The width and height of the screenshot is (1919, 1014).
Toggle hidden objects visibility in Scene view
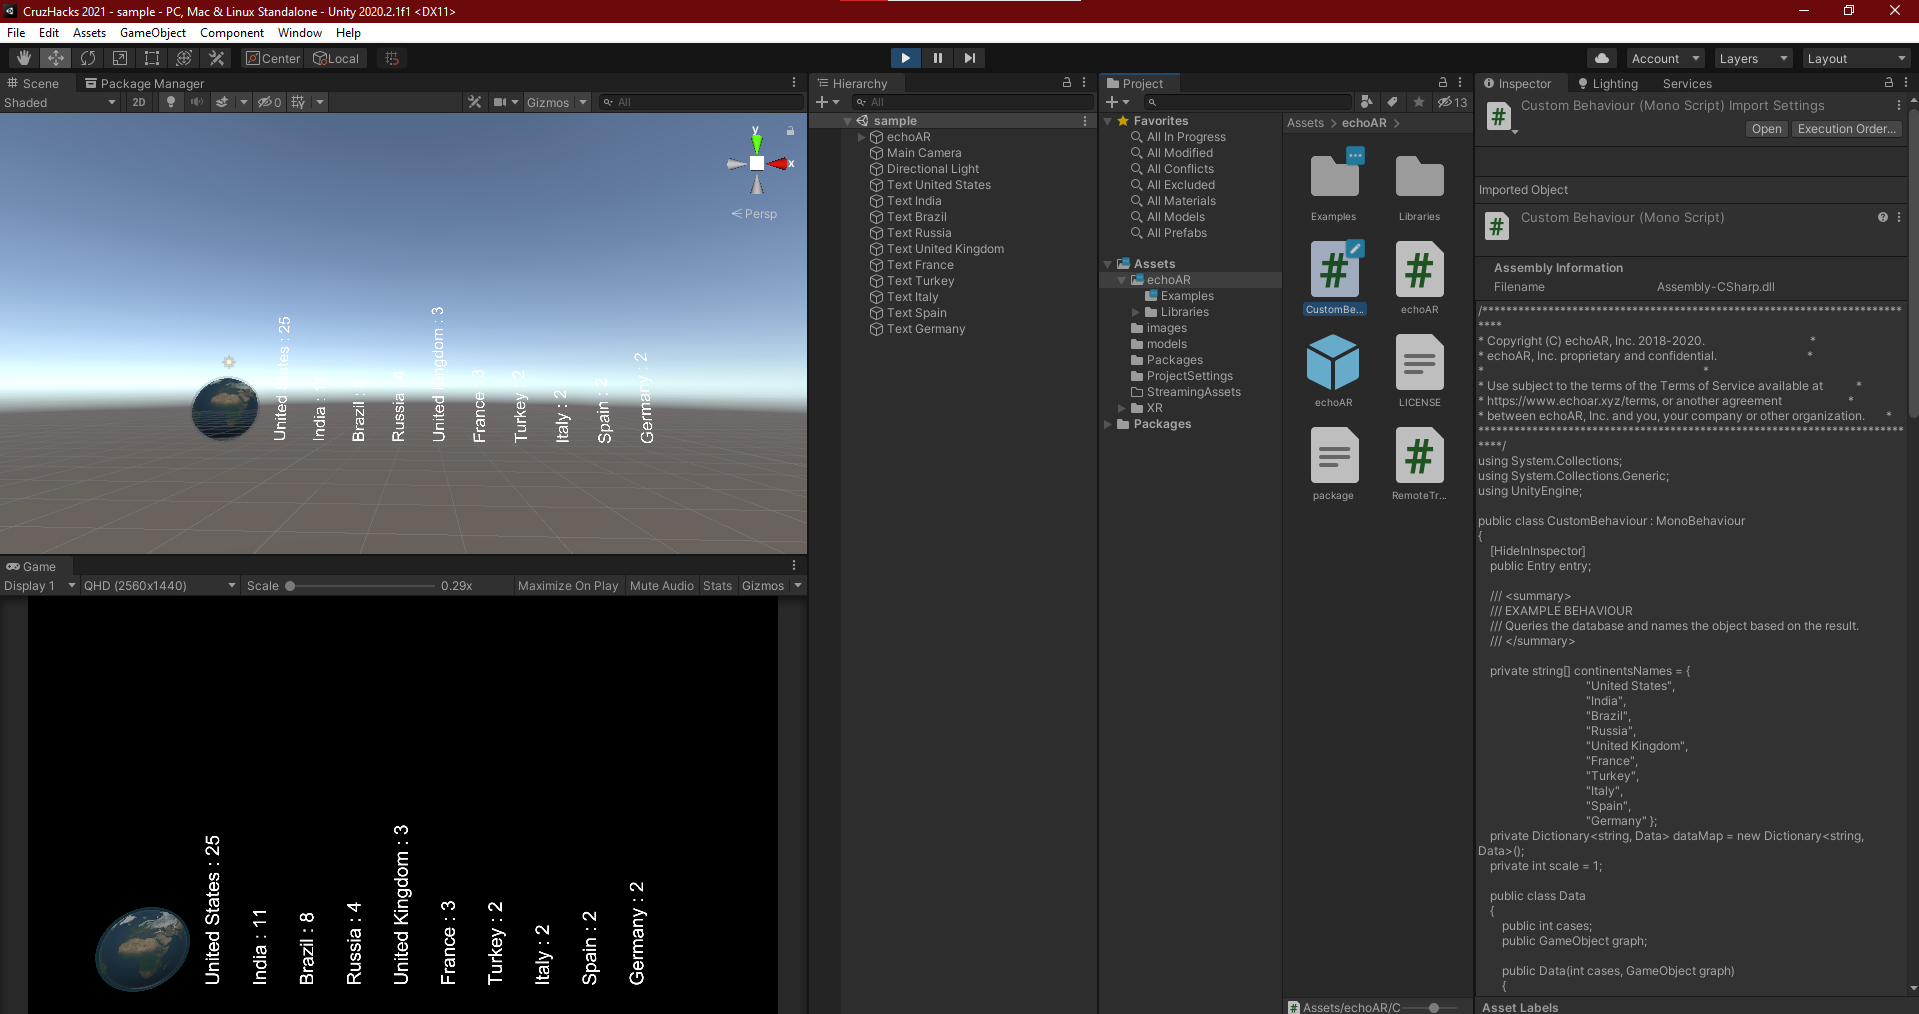[x=269, y=102]
